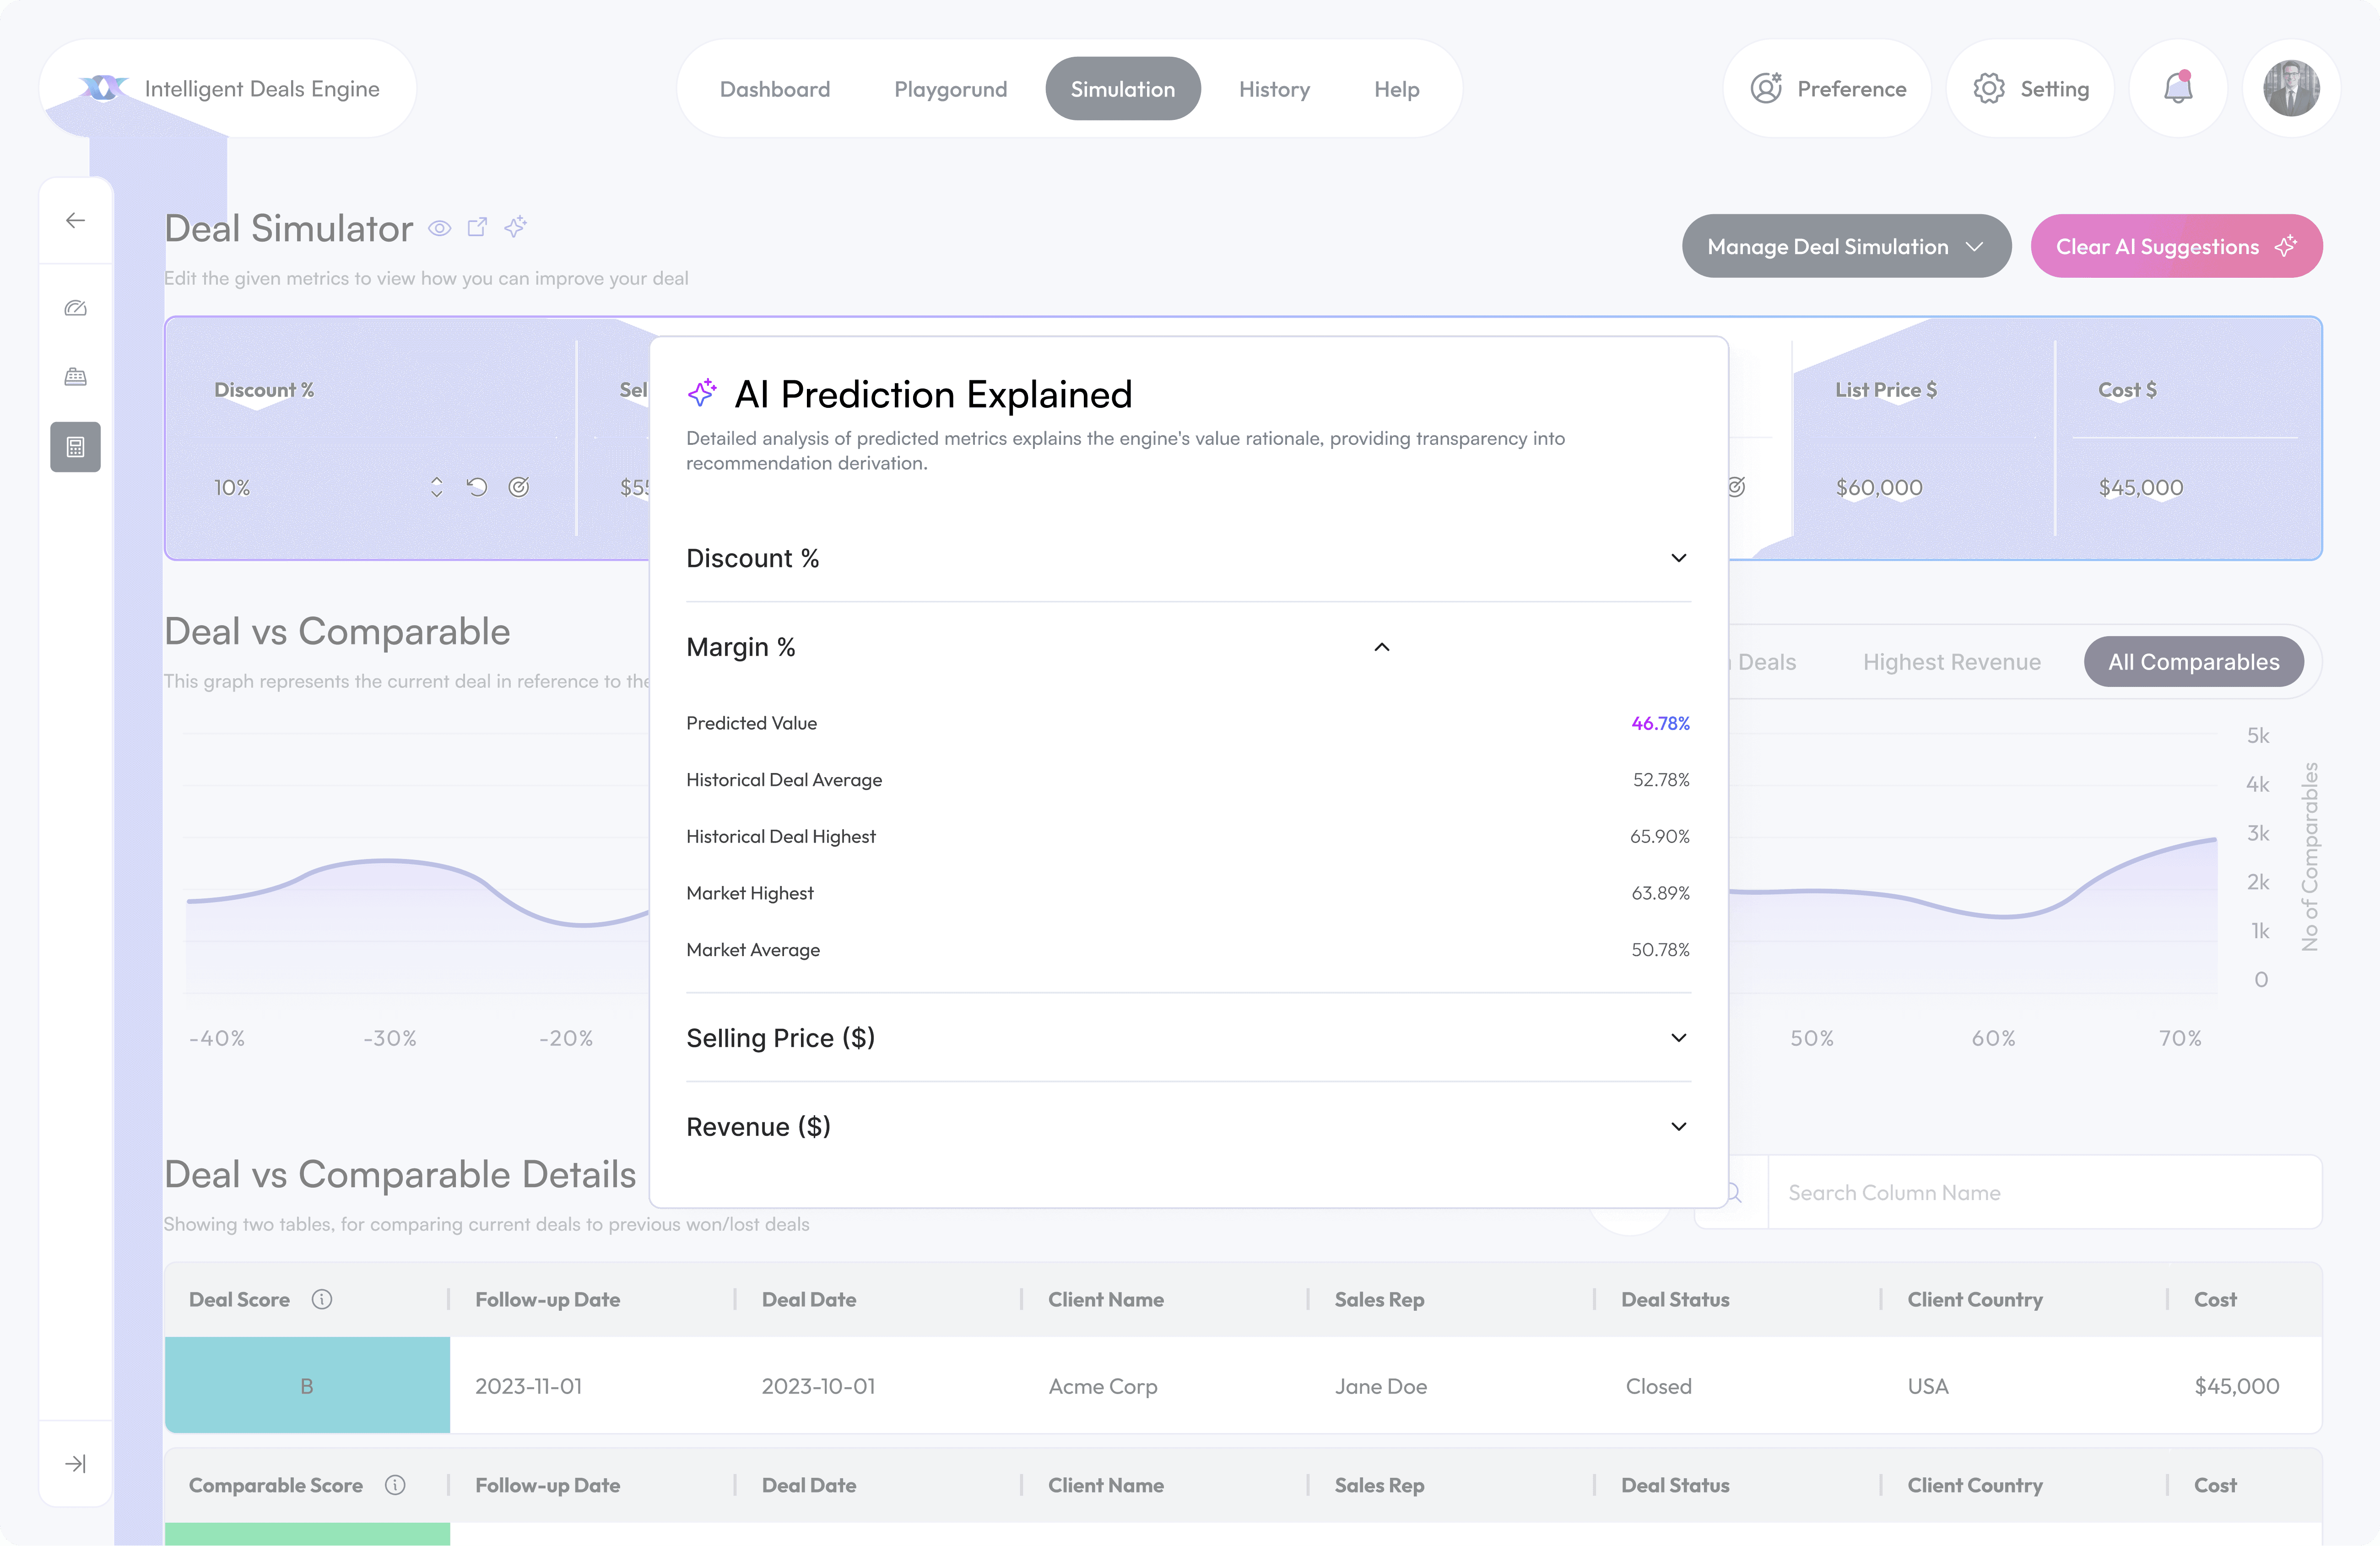The height and width of the screenshot is (1546, 2380).
Task: Open the Manage Deal Simulation dropdown
Action: click(x=1845, y=246)
